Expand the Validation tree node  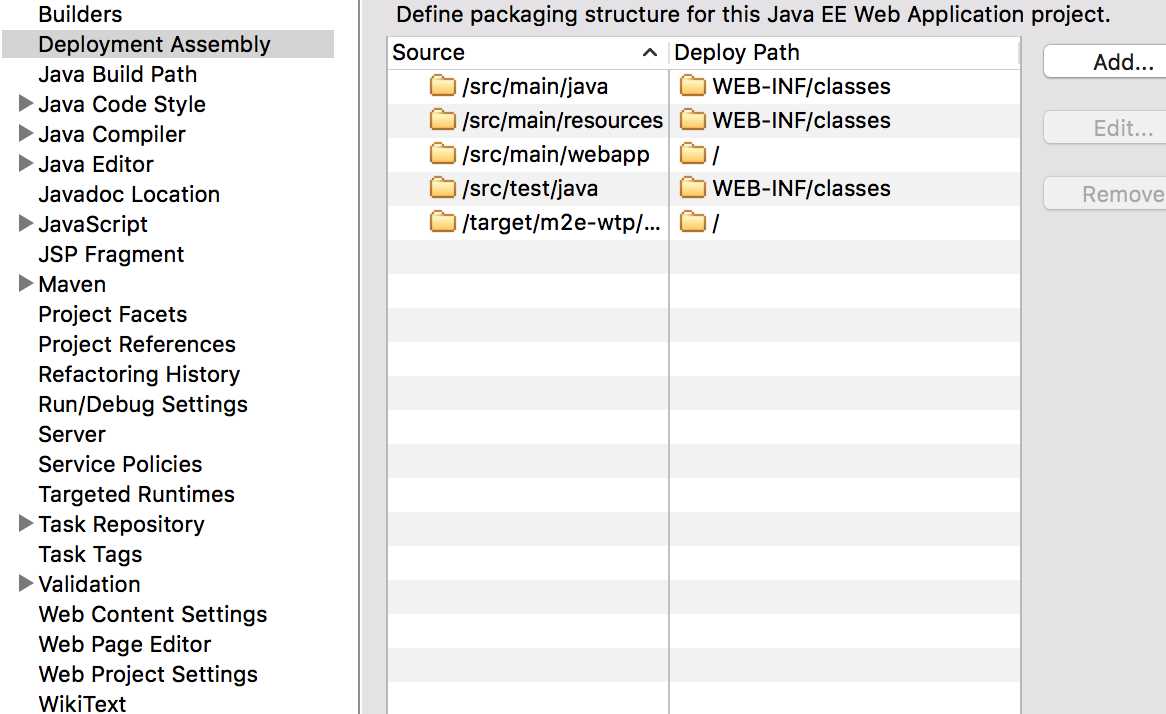click(26, 584)
